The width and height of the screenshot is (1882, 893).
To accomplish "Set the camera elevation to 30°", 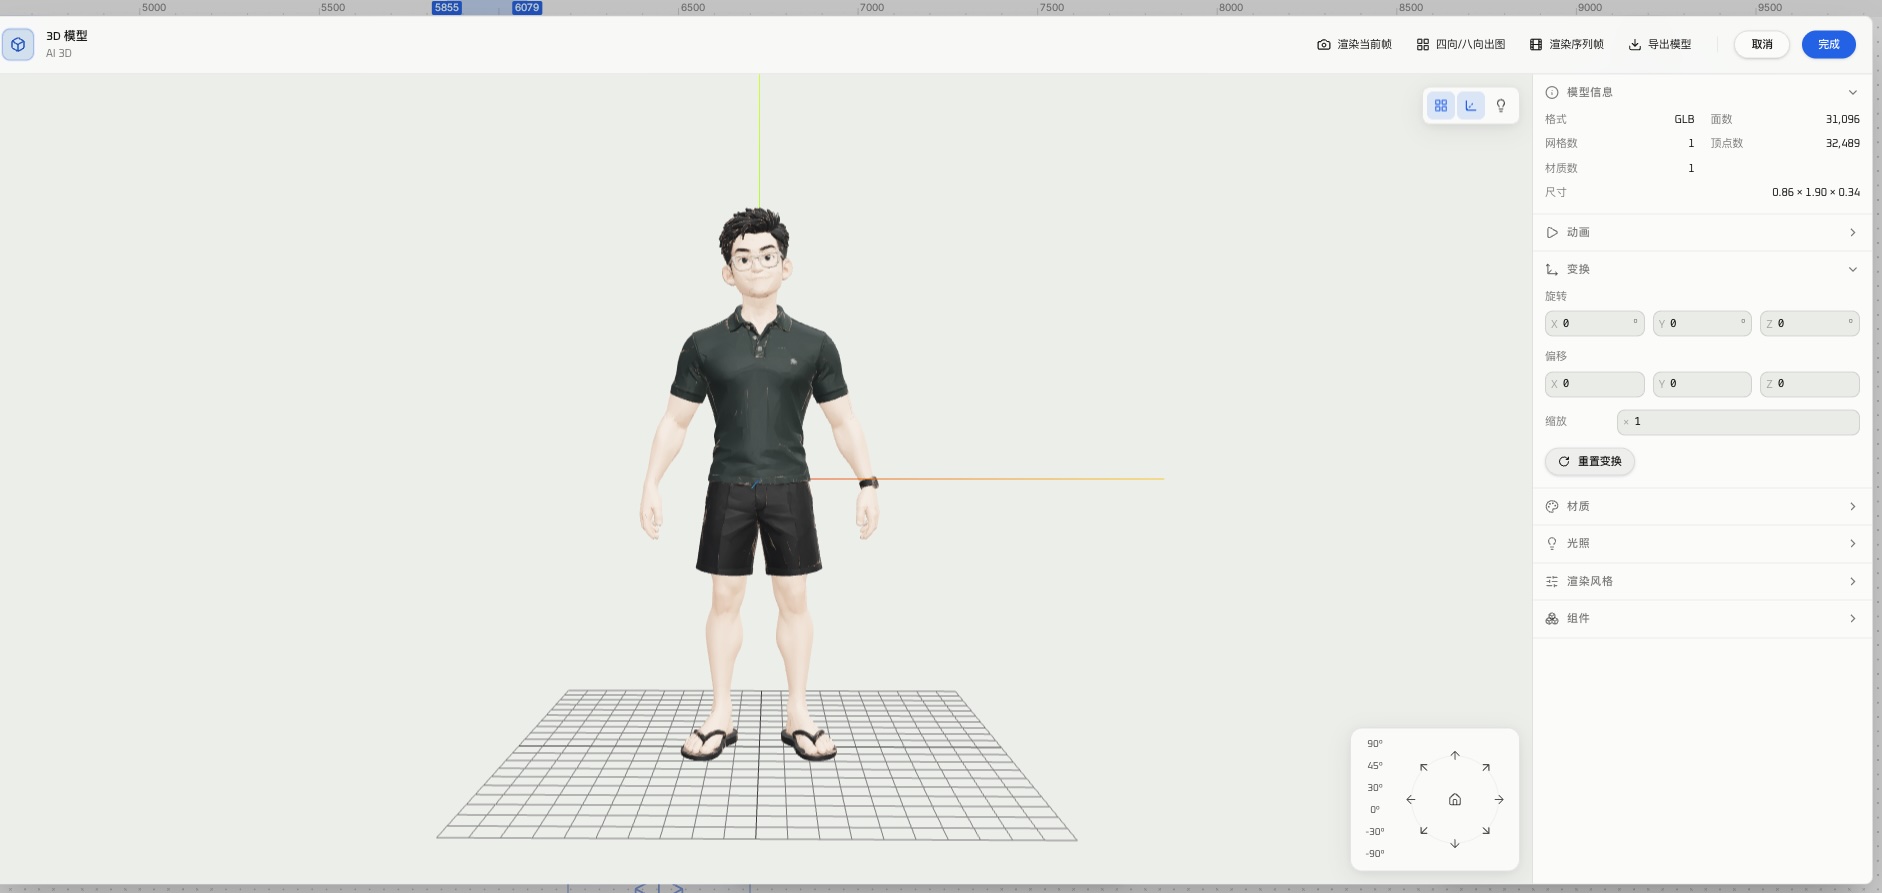I will [x=1375, y=788].
